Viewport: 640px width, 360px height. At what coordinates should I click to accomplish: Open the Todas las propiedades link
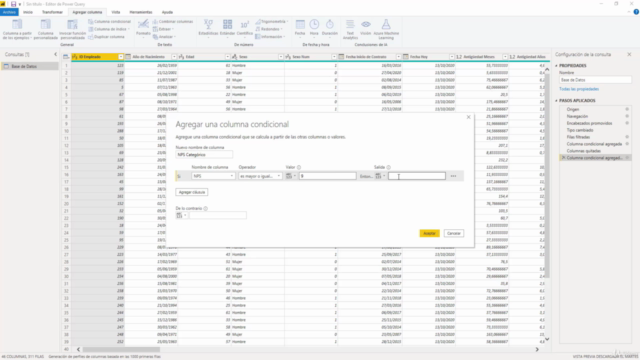(x=579, y=89)
